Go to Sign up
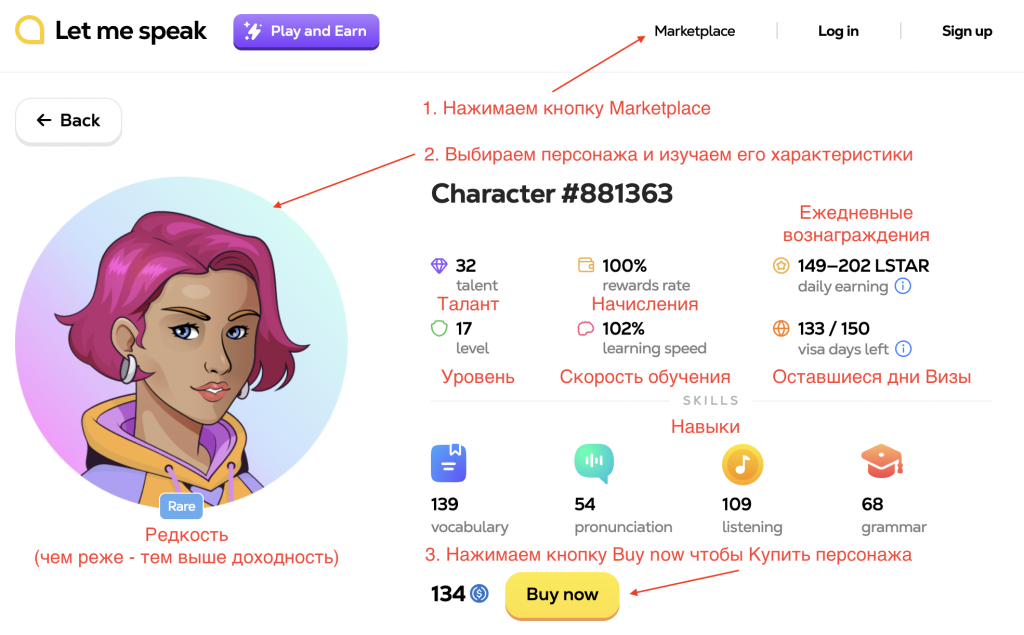This screenshot has height=635, width=1024. [967, 31]
